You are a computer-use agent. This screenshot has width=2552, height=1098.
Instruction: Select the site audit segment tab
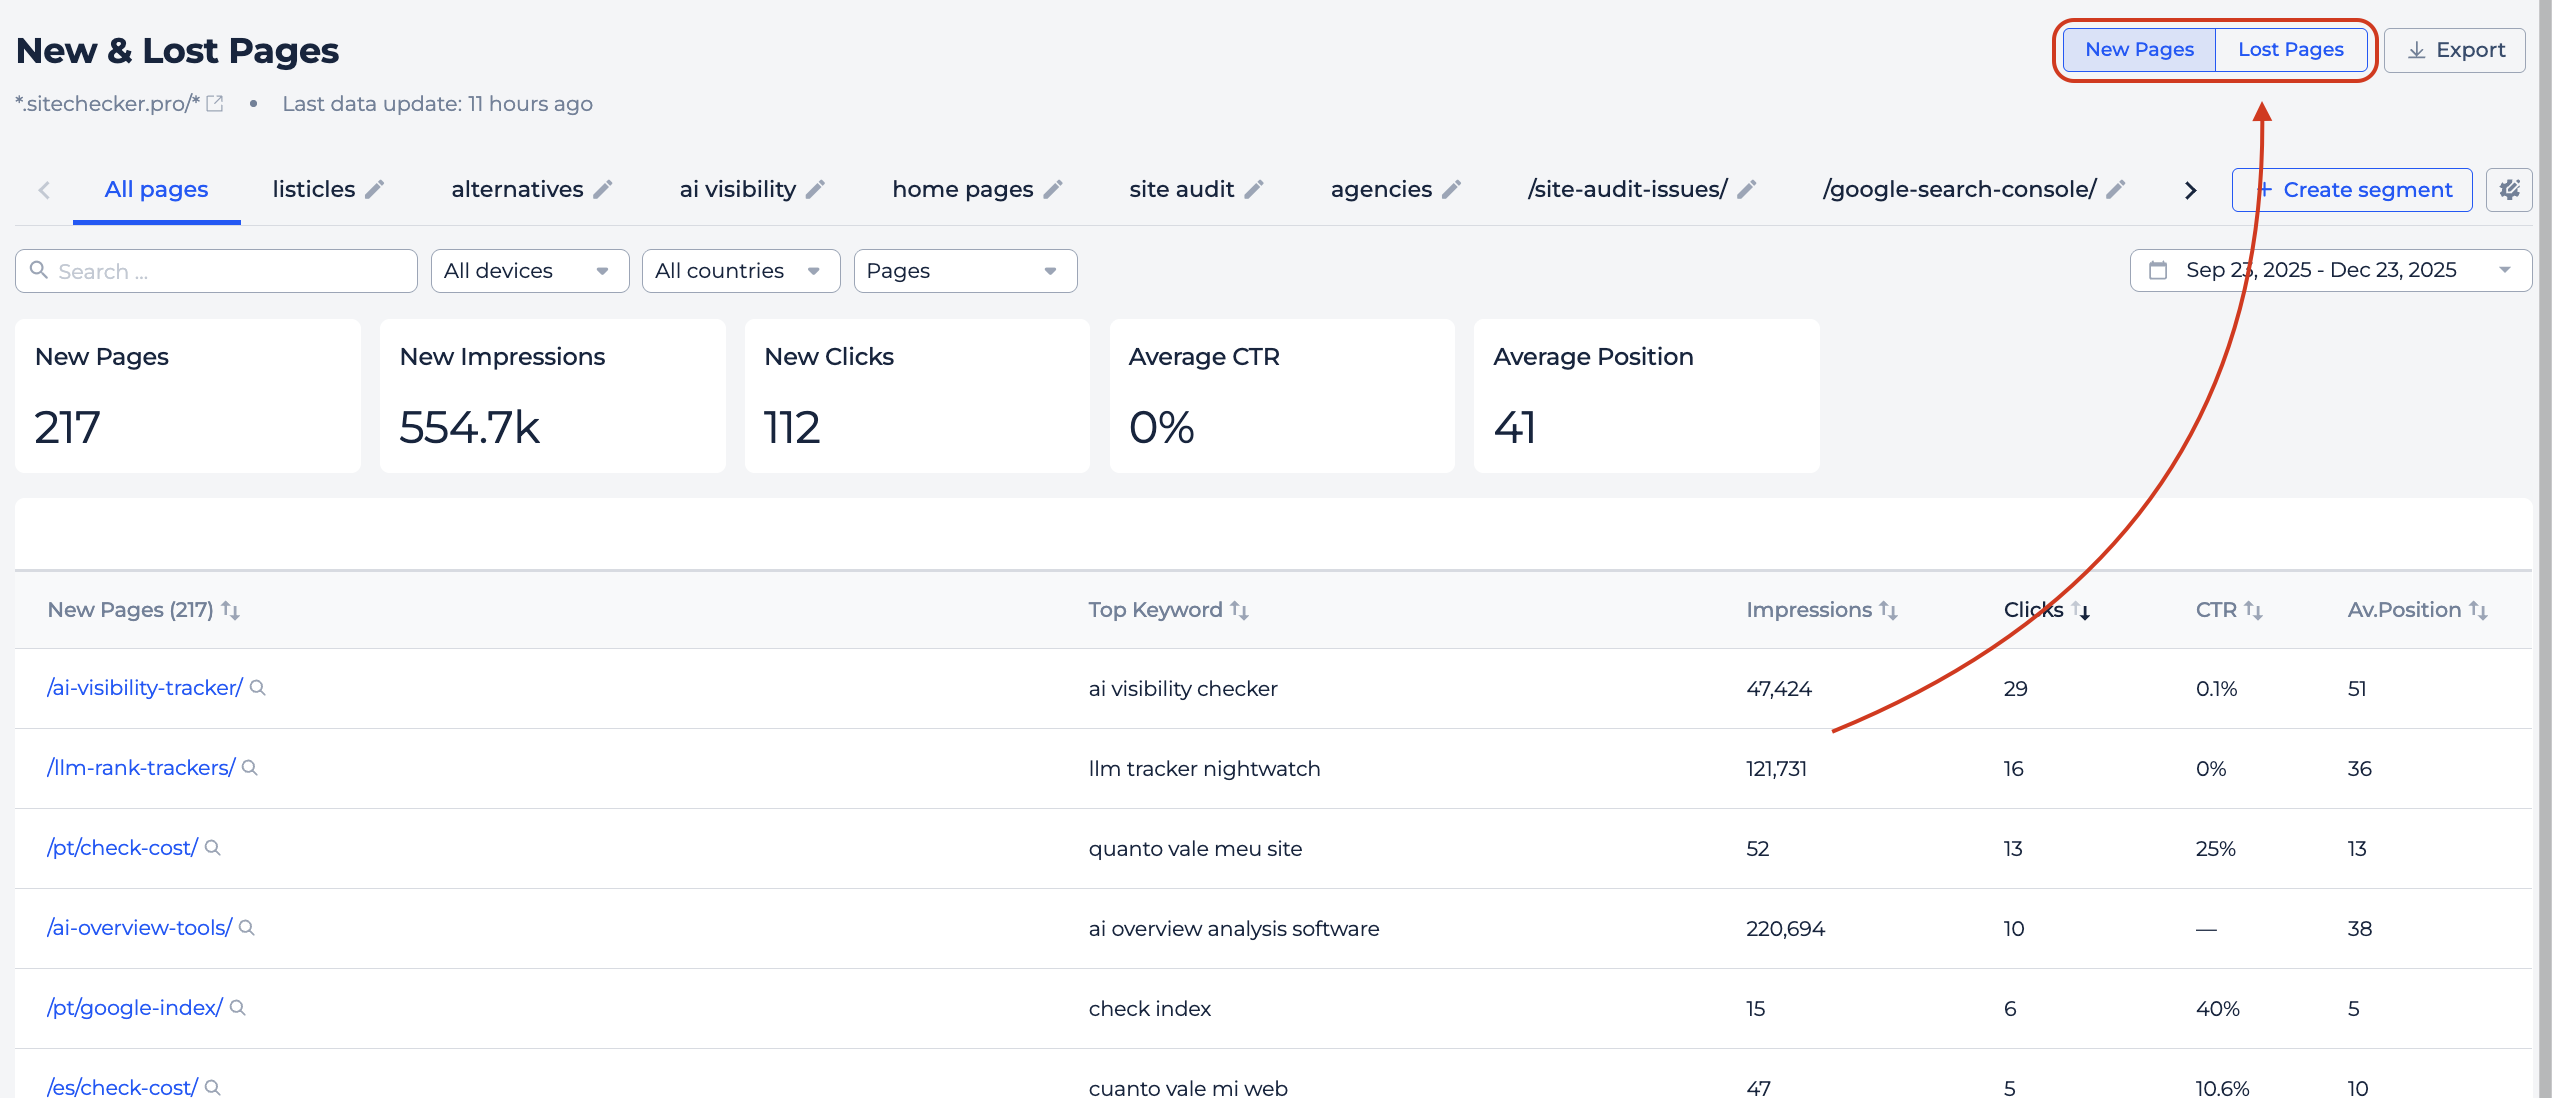(1181, 189)
